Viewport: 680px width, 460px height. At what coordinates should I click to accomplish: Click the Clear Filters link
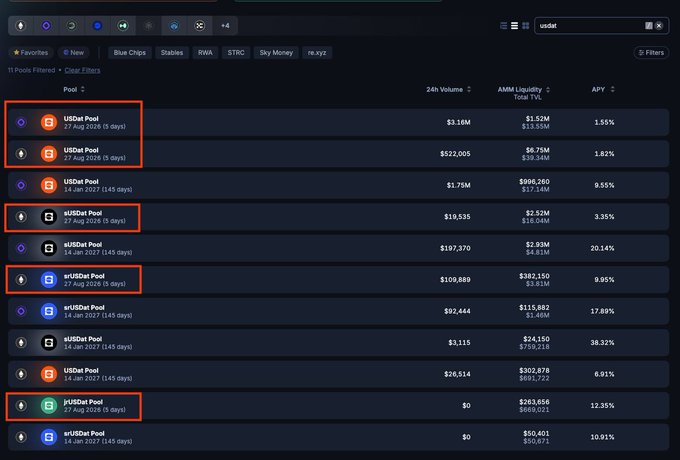coord(82,70)
